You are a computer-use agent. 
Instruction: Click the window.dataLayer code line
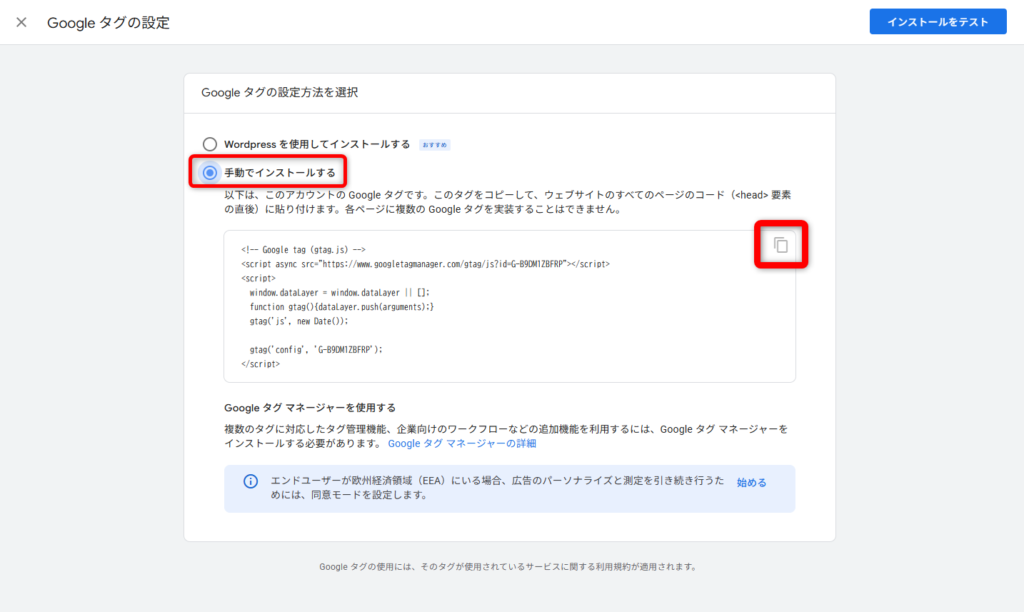coord(340,293)
